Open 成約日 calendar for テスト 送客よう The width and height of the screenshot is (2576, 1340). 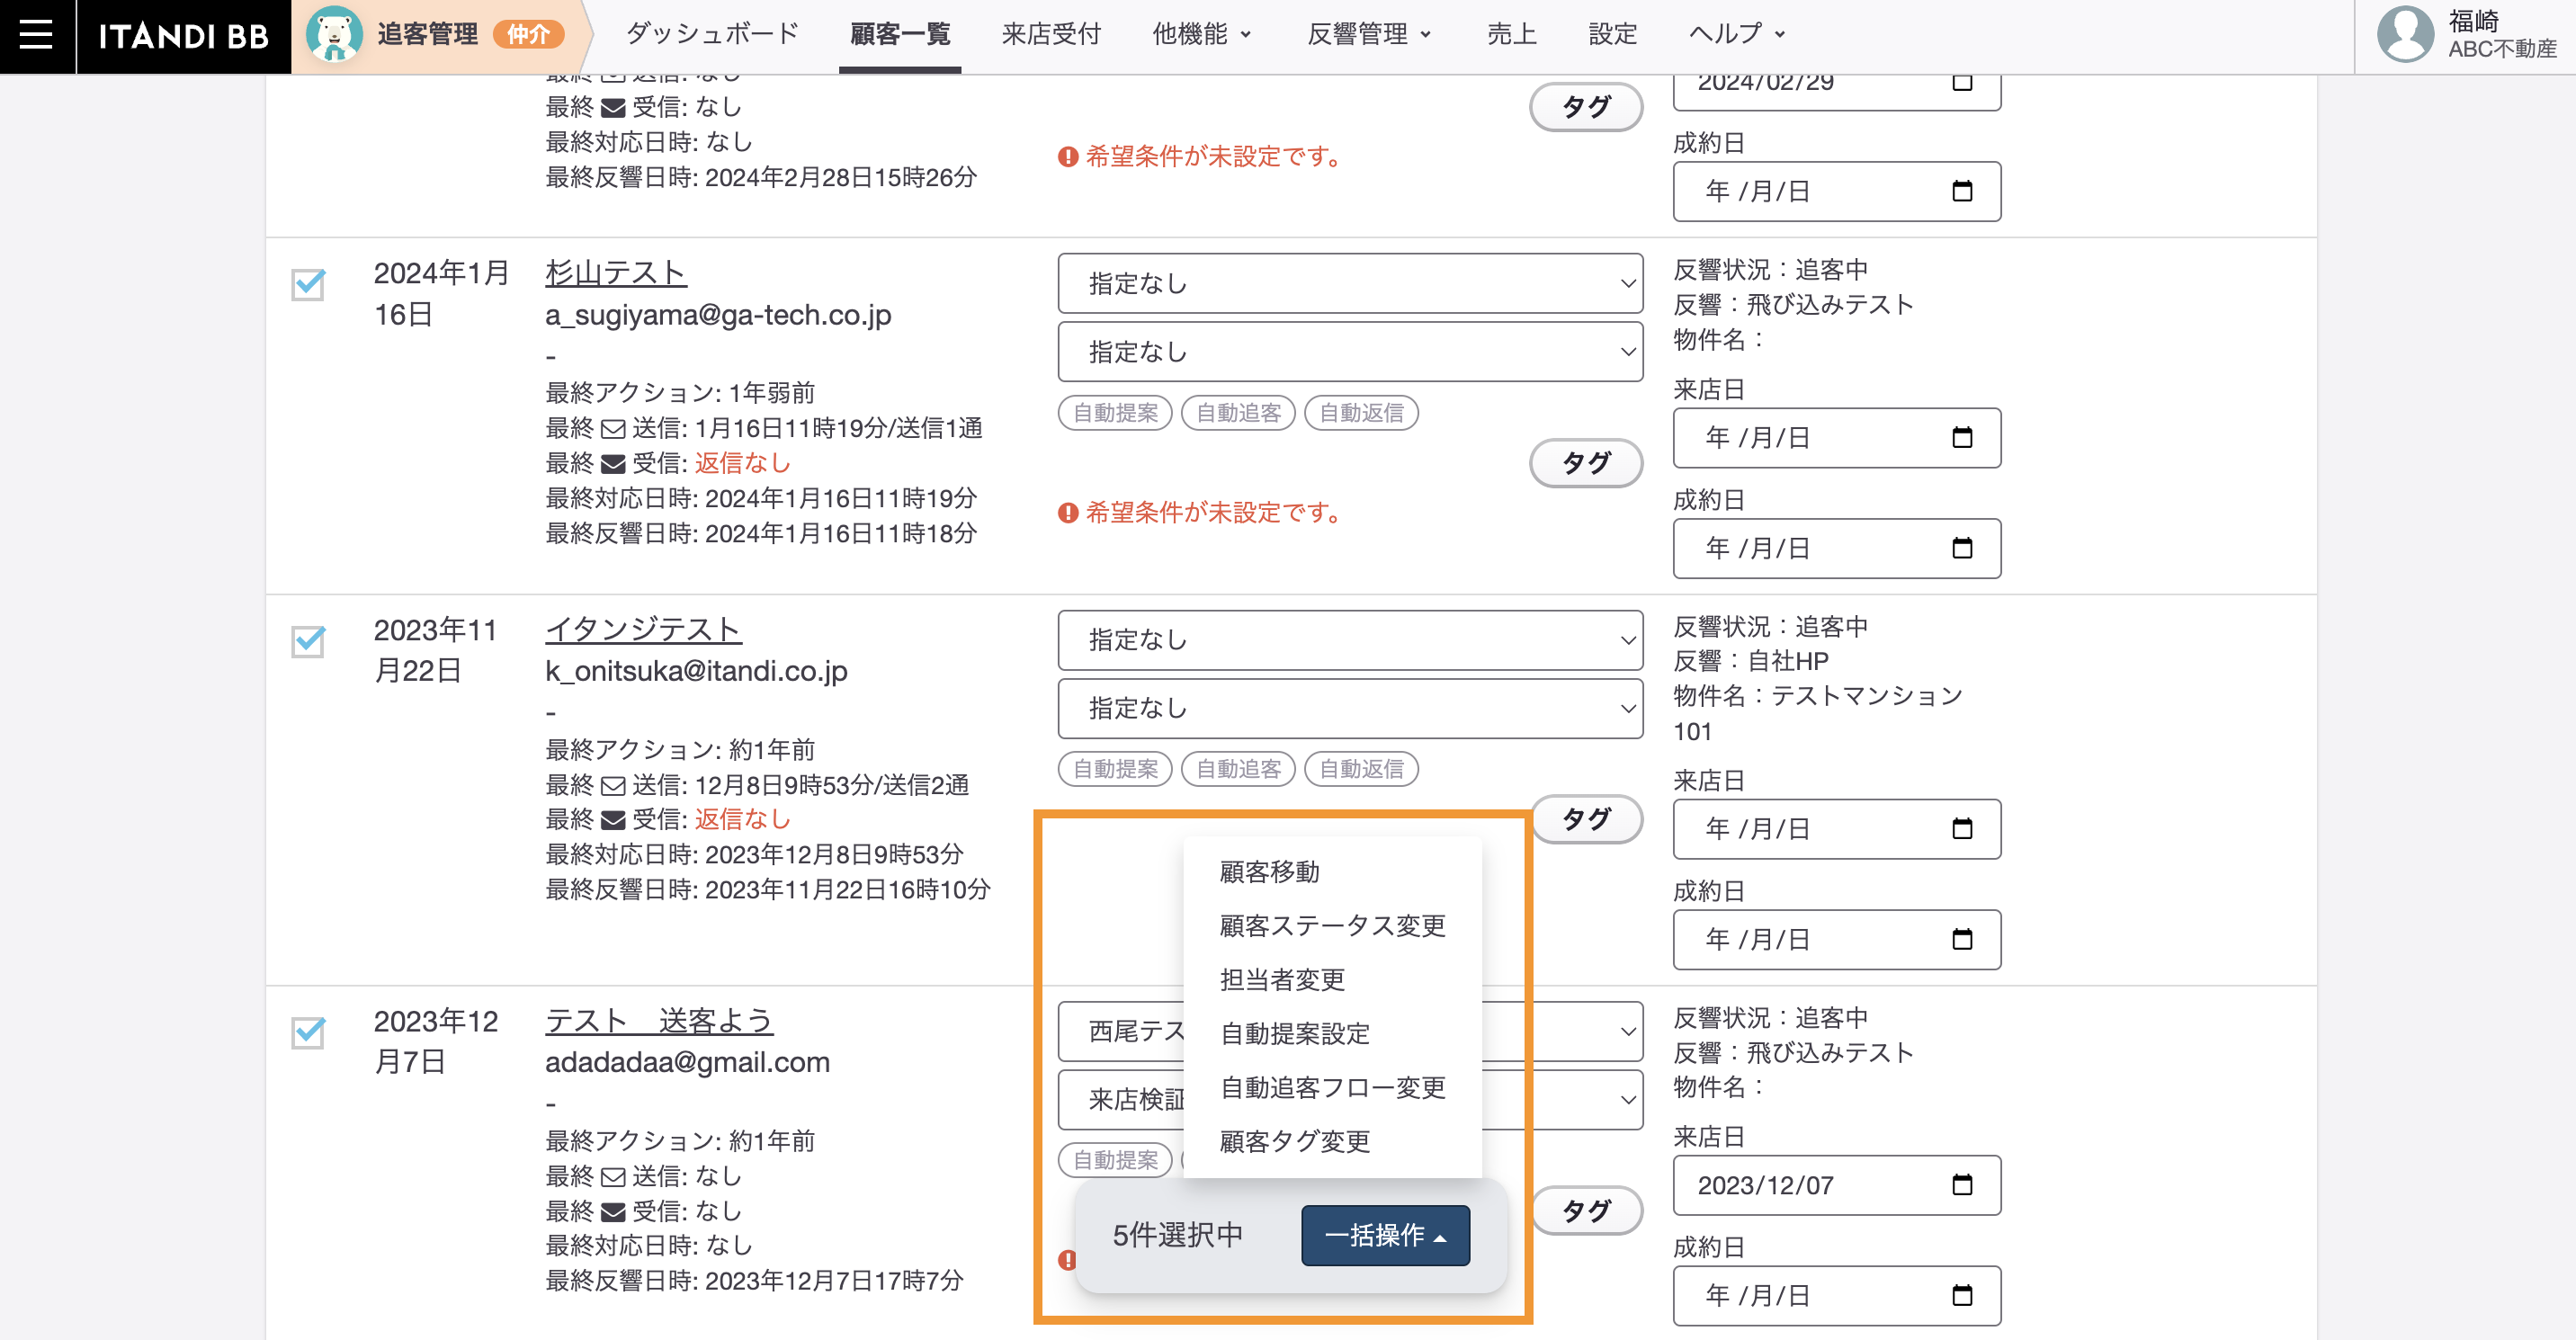point(1962,1295)
